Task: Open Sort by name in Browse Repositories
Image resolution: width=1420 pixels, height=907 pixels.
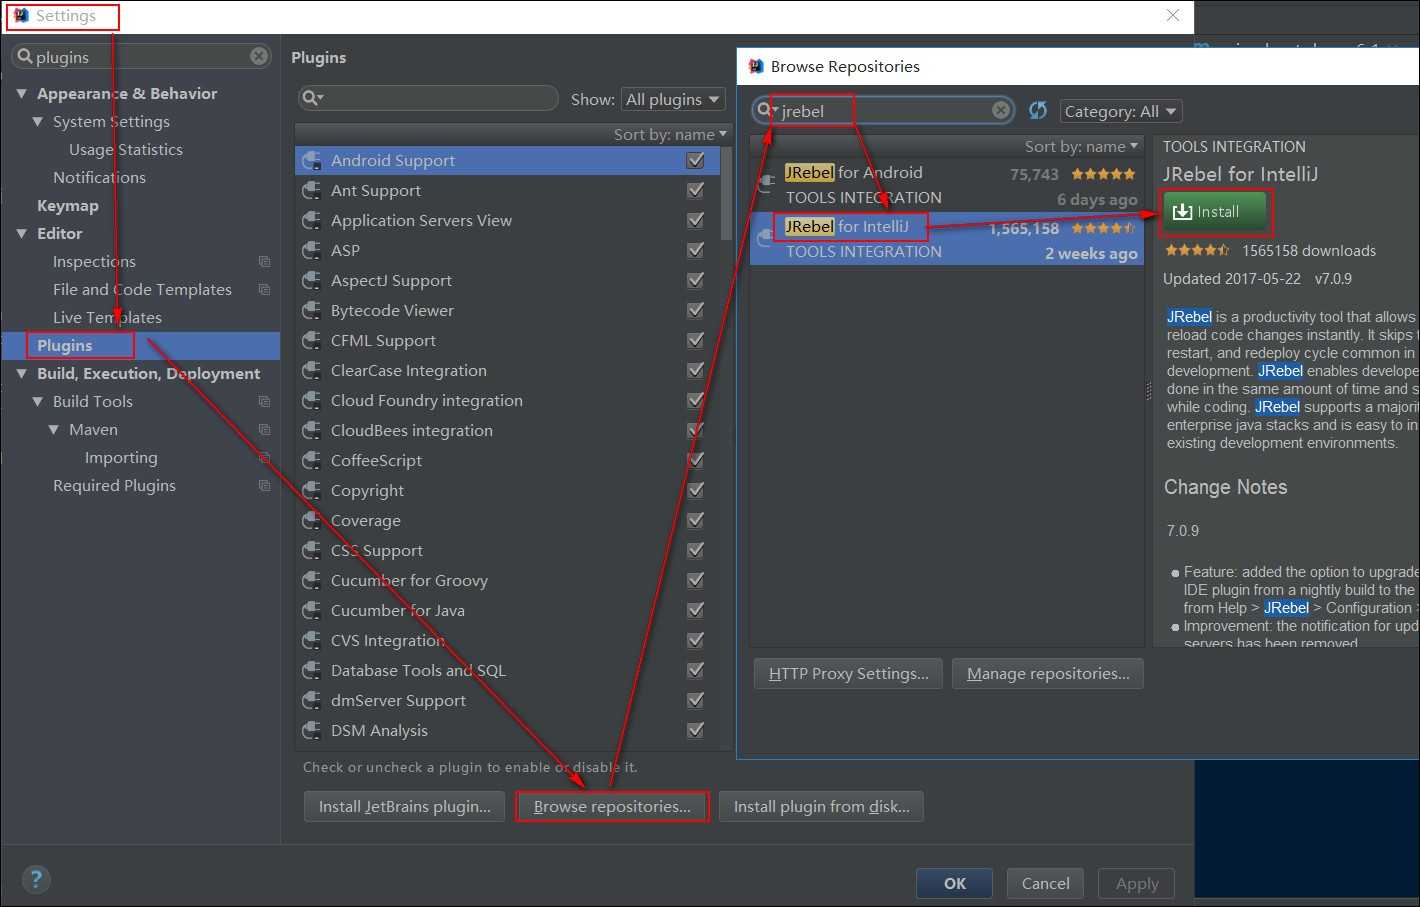Action: click(1081, 146)
